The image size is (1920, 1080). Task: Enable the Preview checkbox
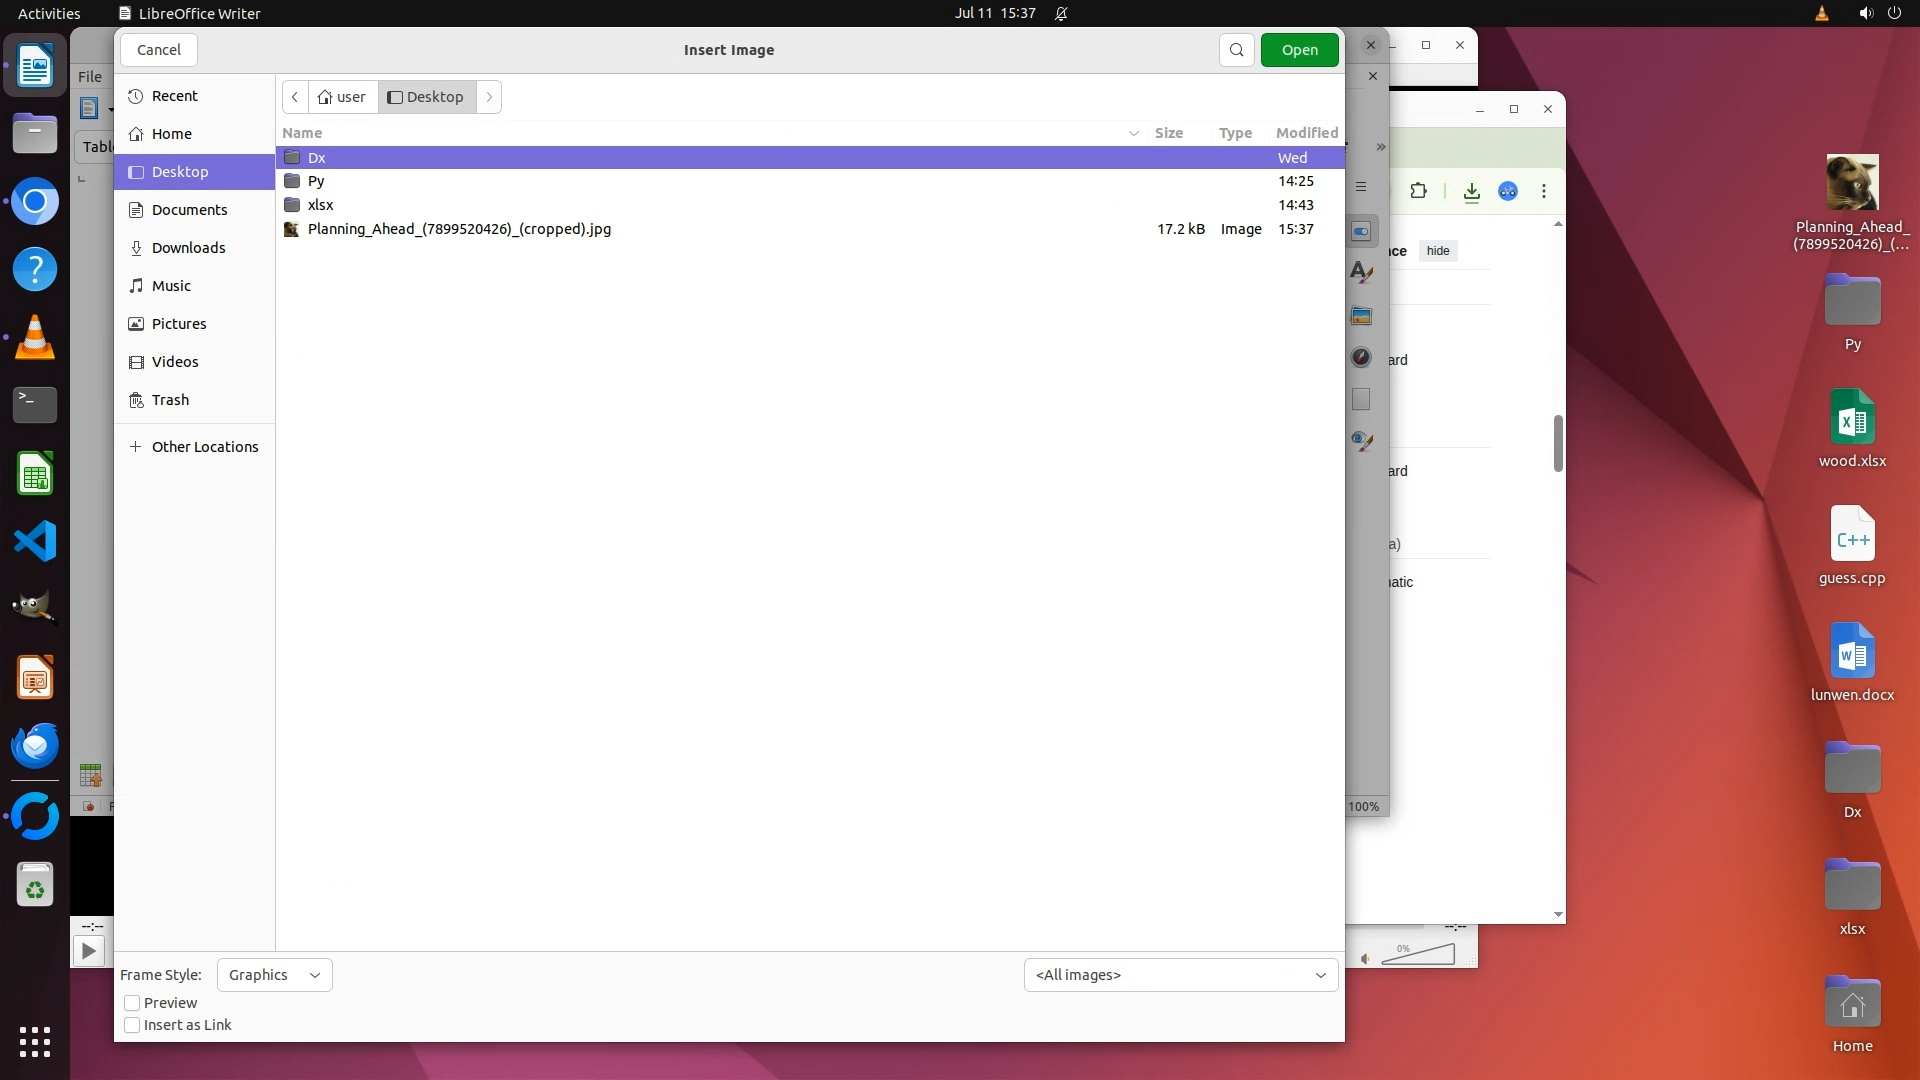(x=132, y=1003)
